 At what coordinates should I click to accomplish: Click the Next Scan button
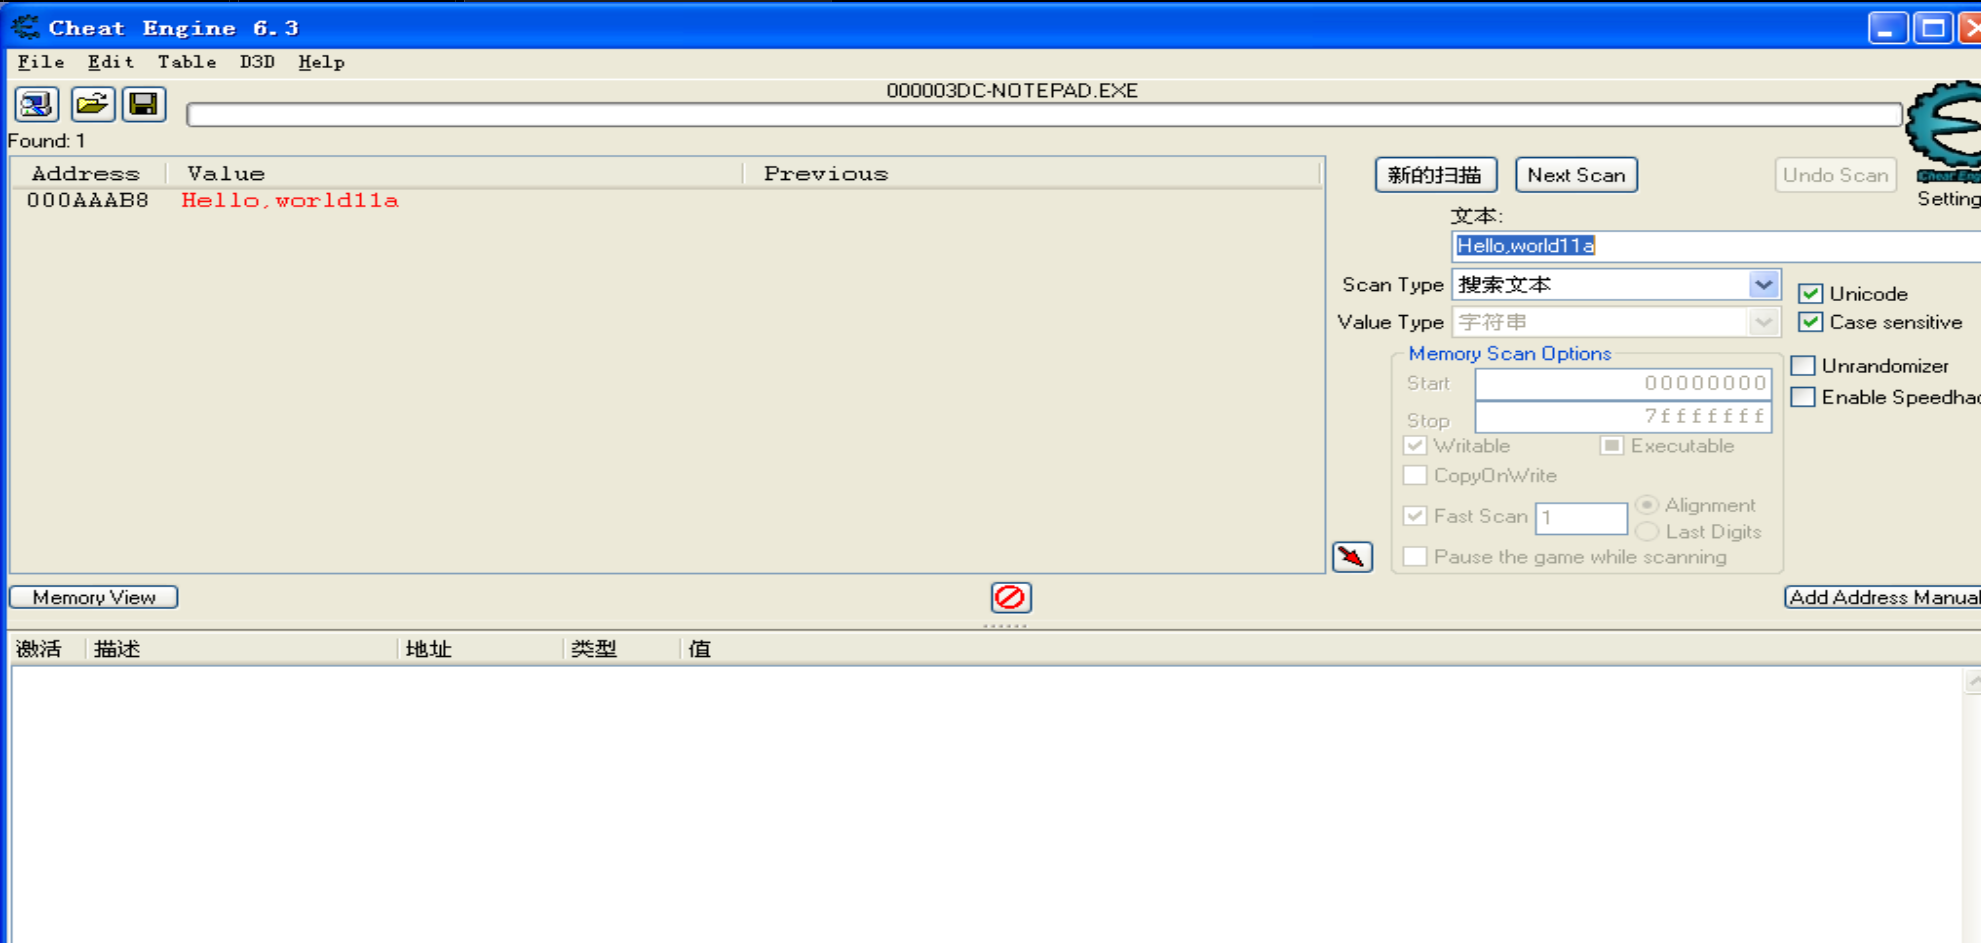1576,175
